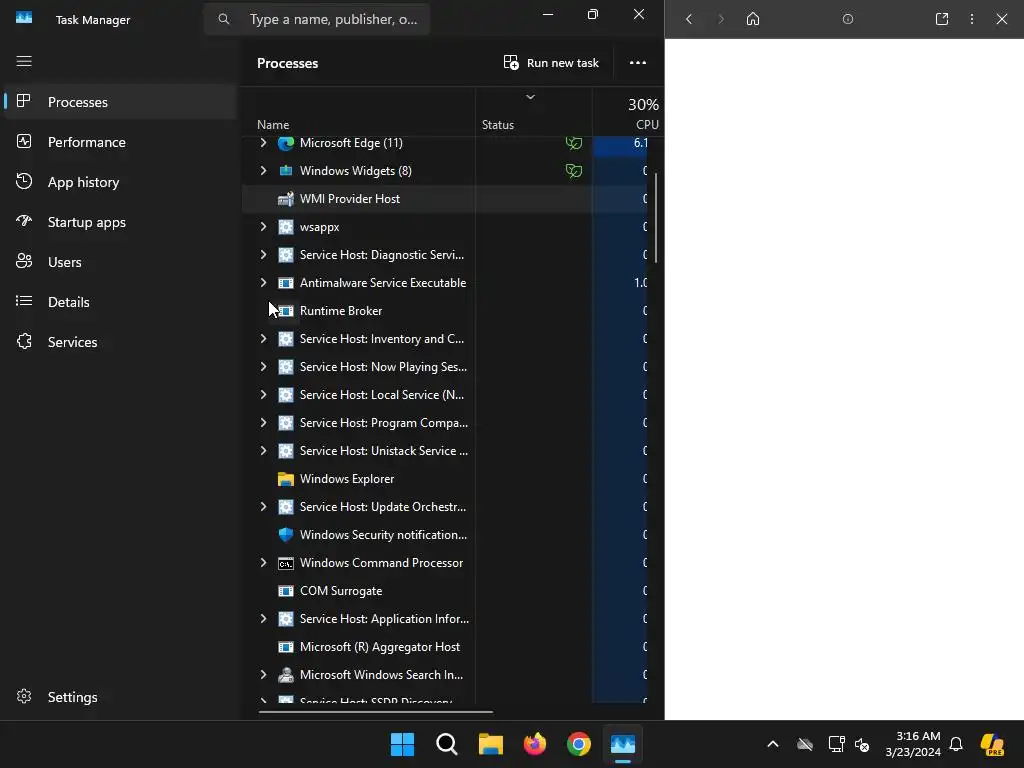Image resolution: width=1024 pixels, height=768 pixels.
Task: Expand Service Host: Now Playing Session row
Action: click(263, 367)
